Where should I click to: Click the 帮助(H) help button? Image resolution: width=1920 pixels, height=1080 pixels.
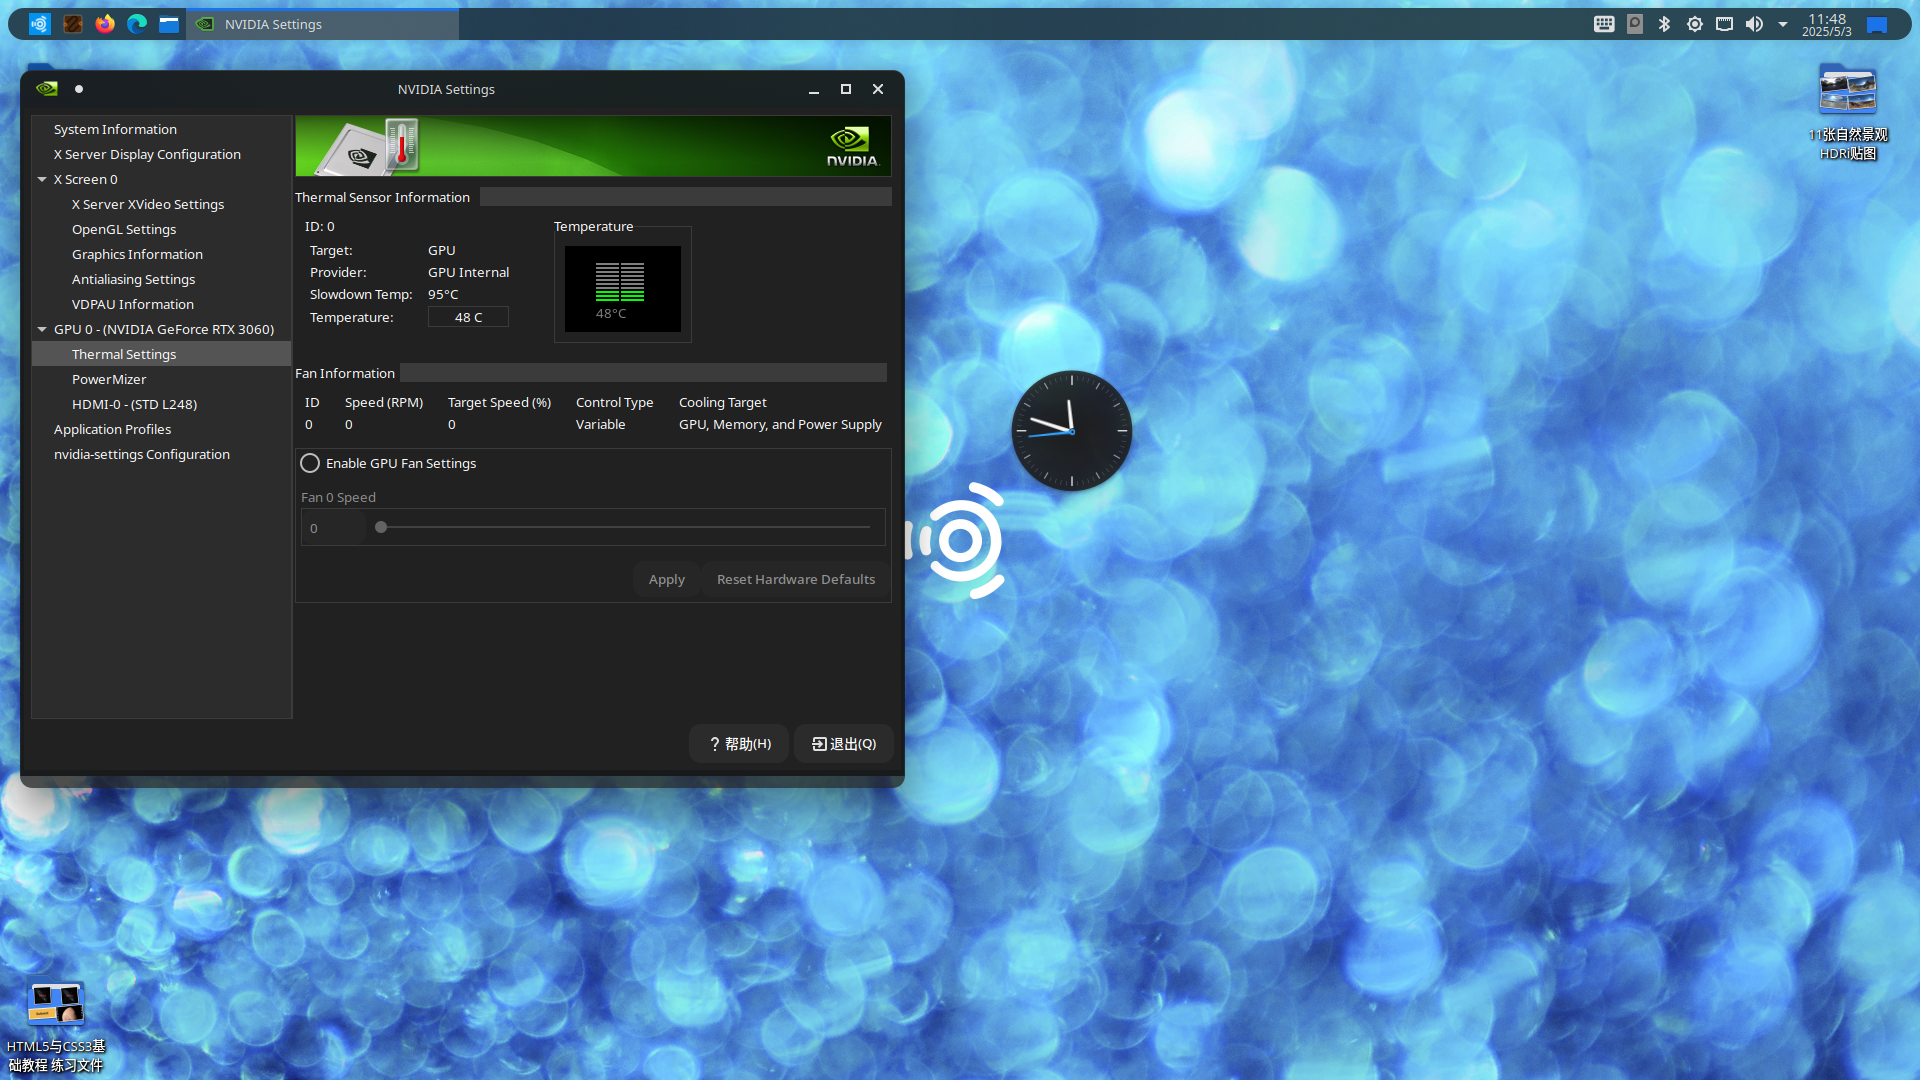[739, 744]
